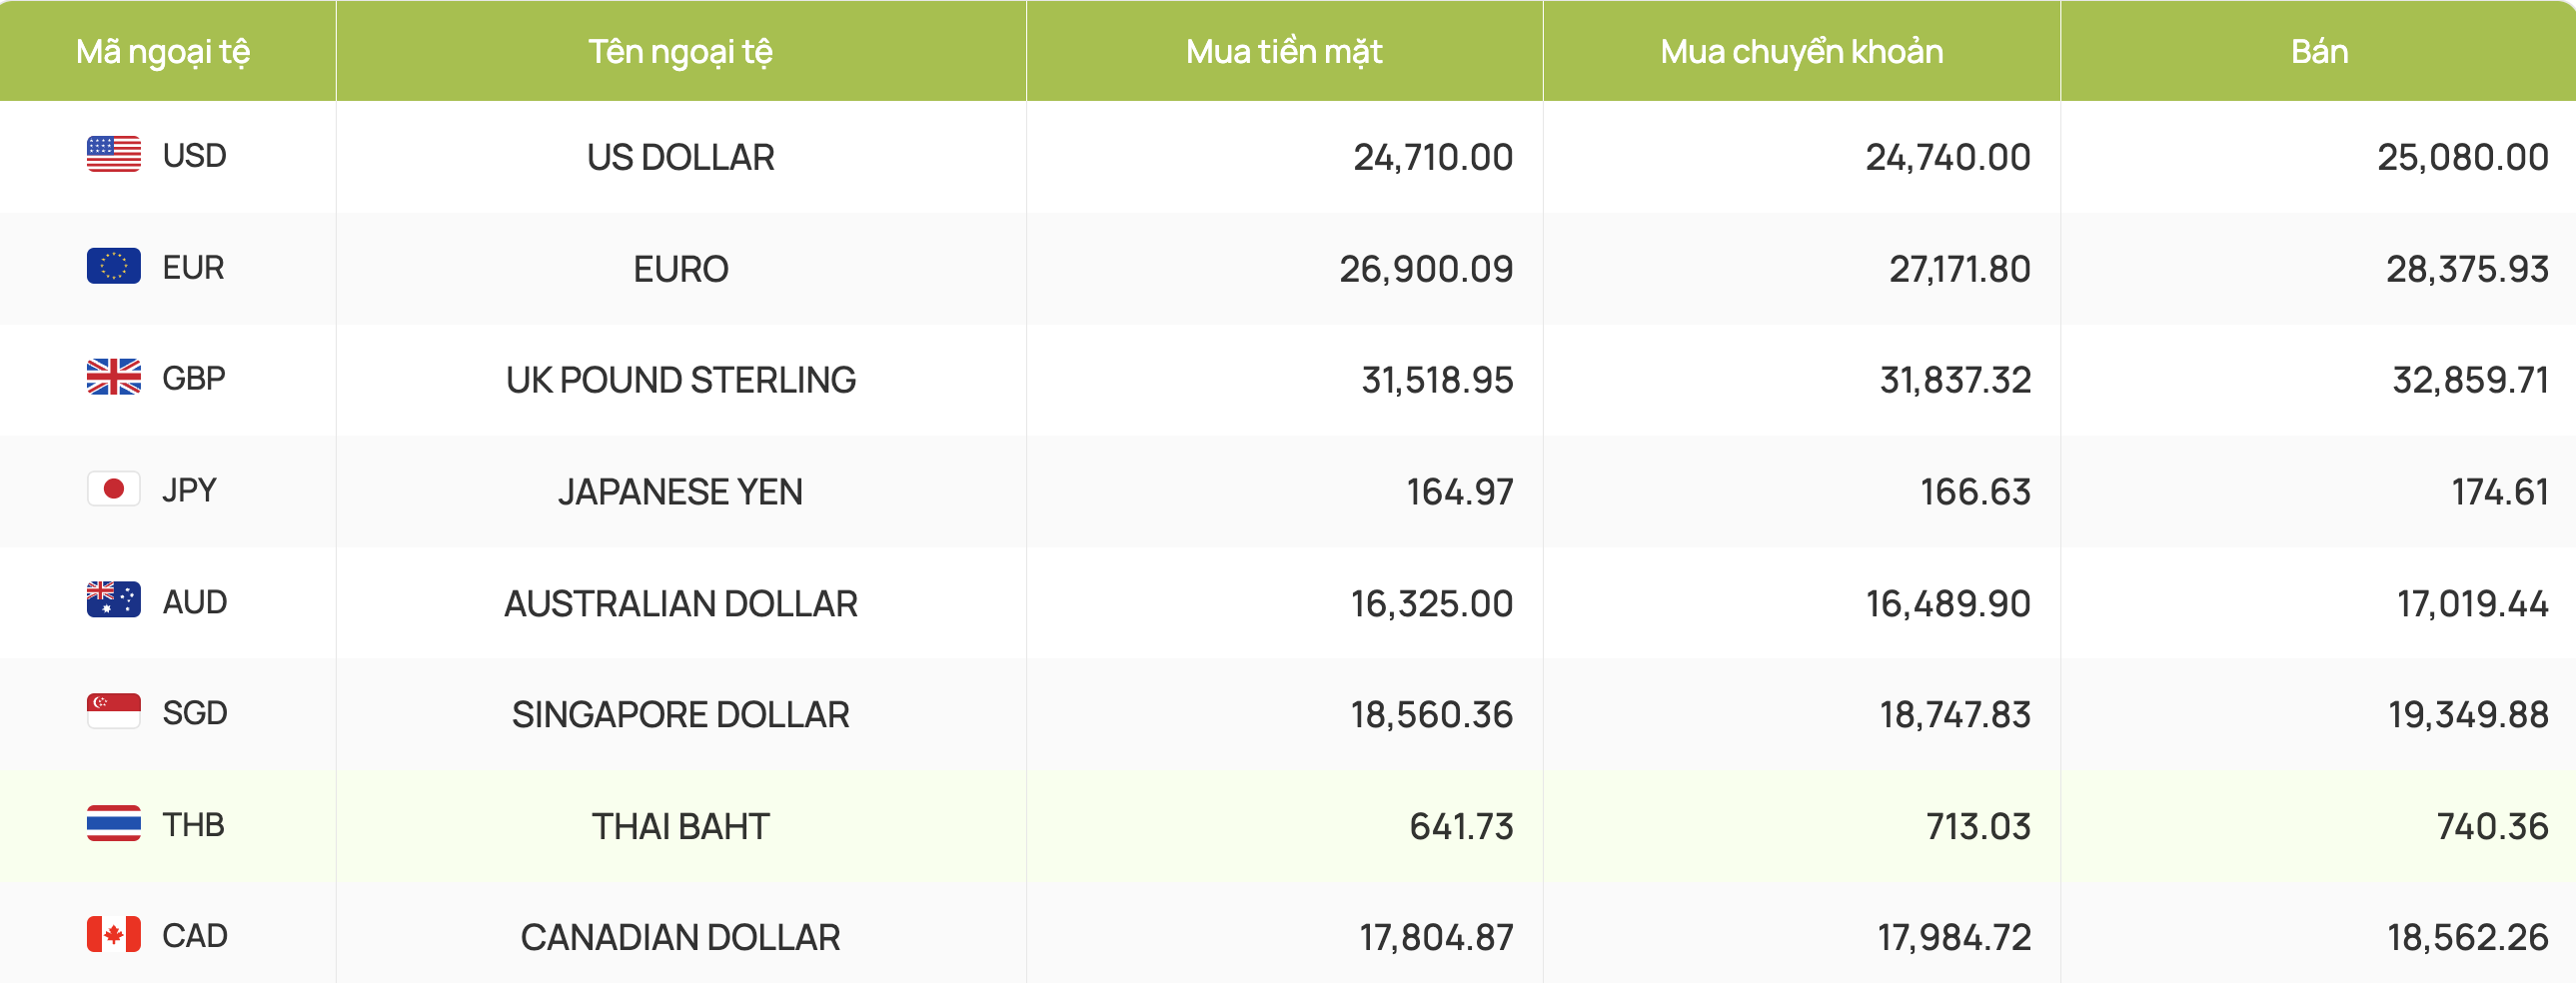Click the Japan flag icon

tap(113, 490)
